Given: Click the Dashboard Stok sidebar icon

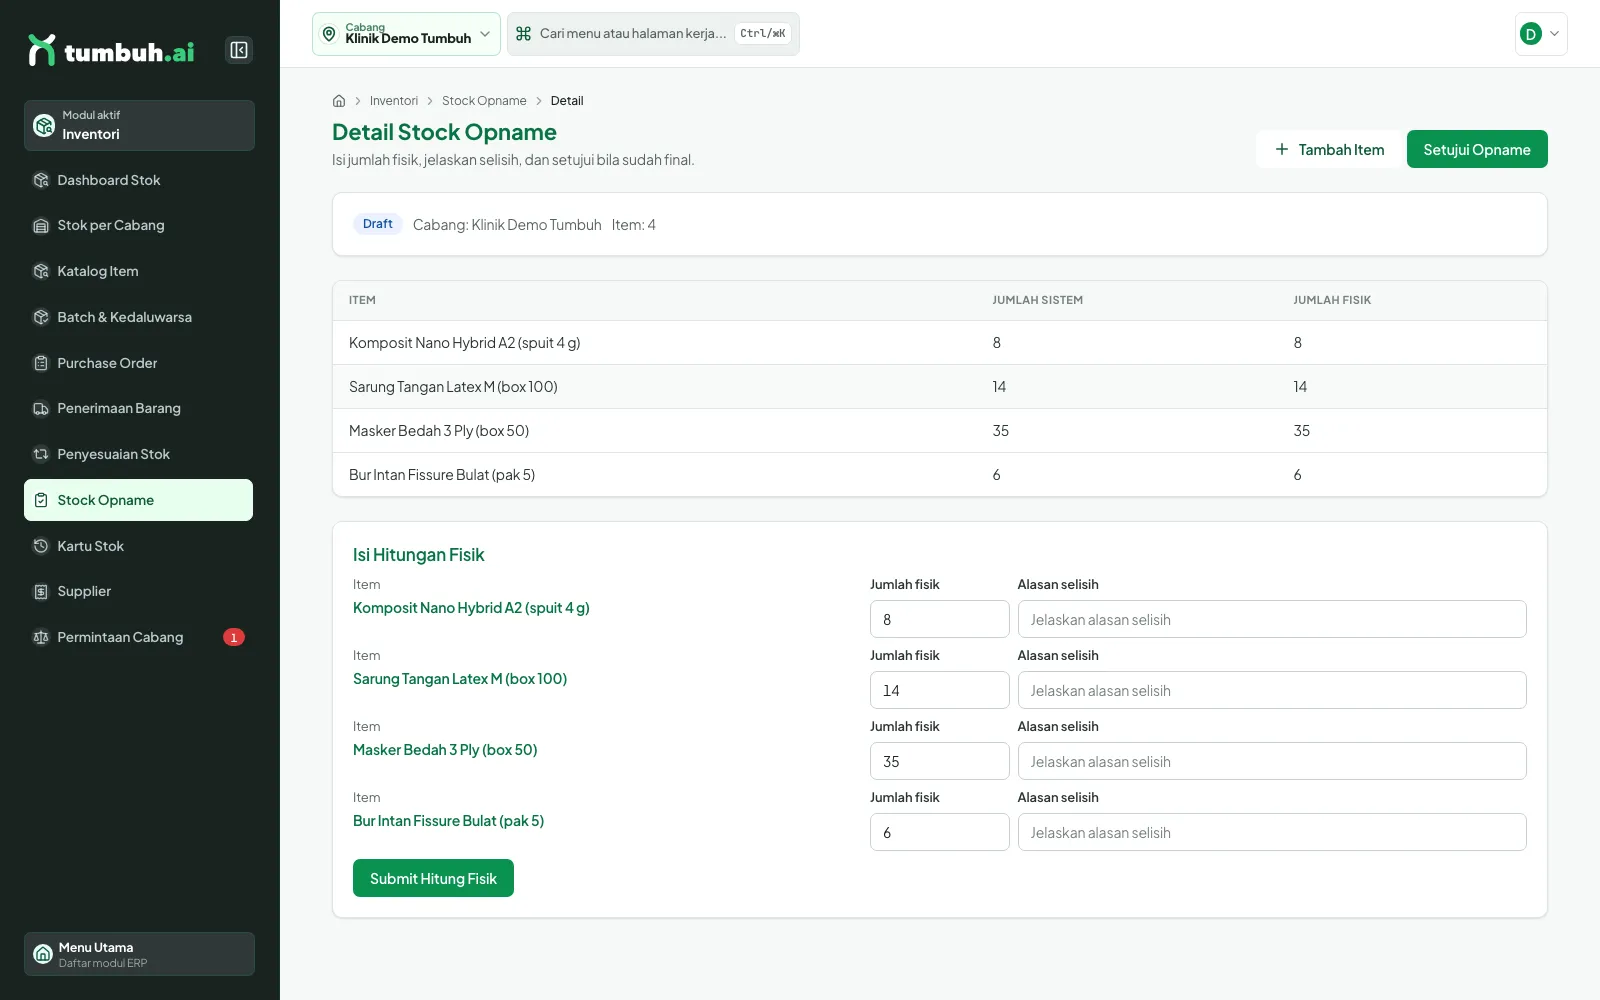Looking at the screenshot, I should click(x=41, y=180).
